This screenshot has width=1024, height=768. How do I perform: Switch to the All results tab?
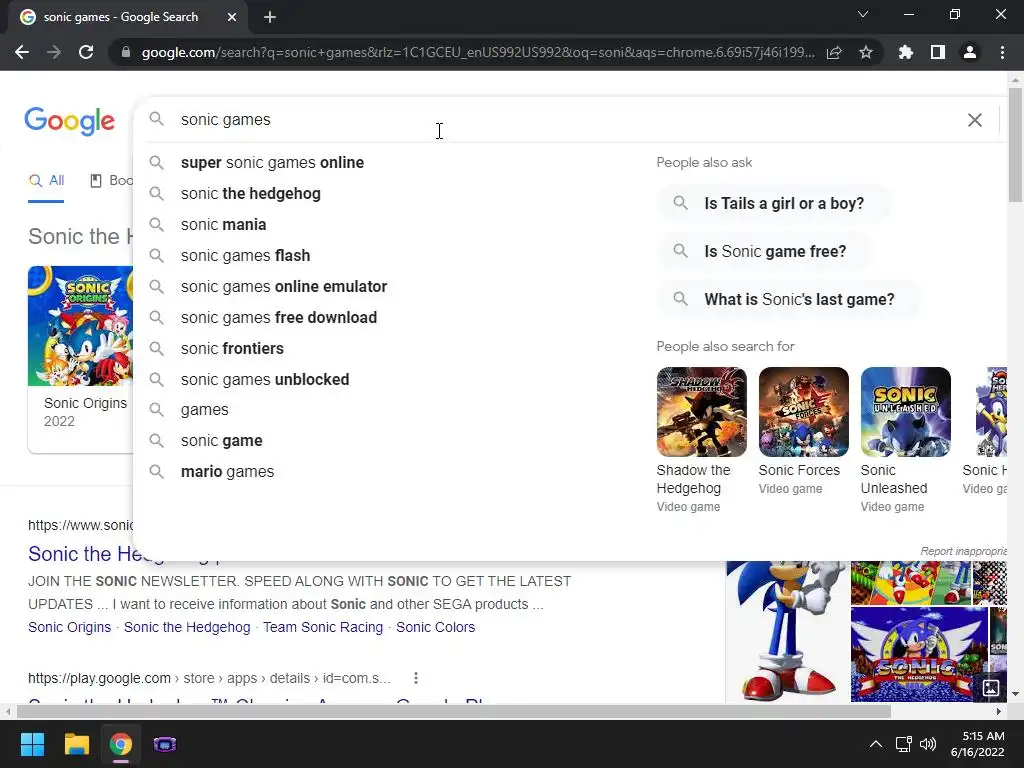[46, 181]
